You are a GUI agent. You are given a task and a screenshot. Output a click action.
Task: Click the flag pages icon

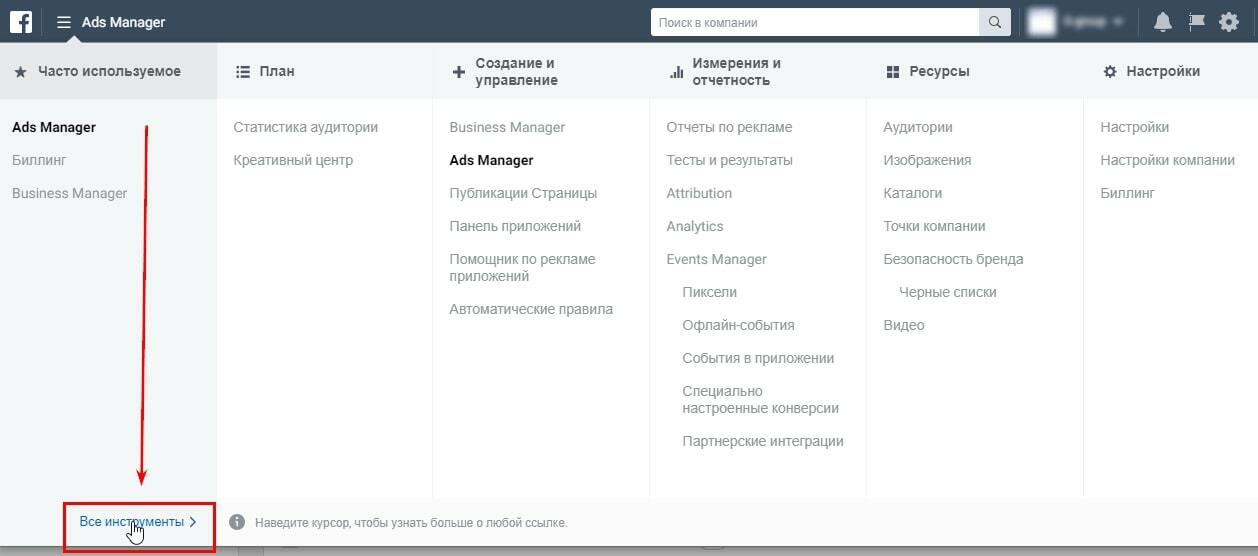1196,22
